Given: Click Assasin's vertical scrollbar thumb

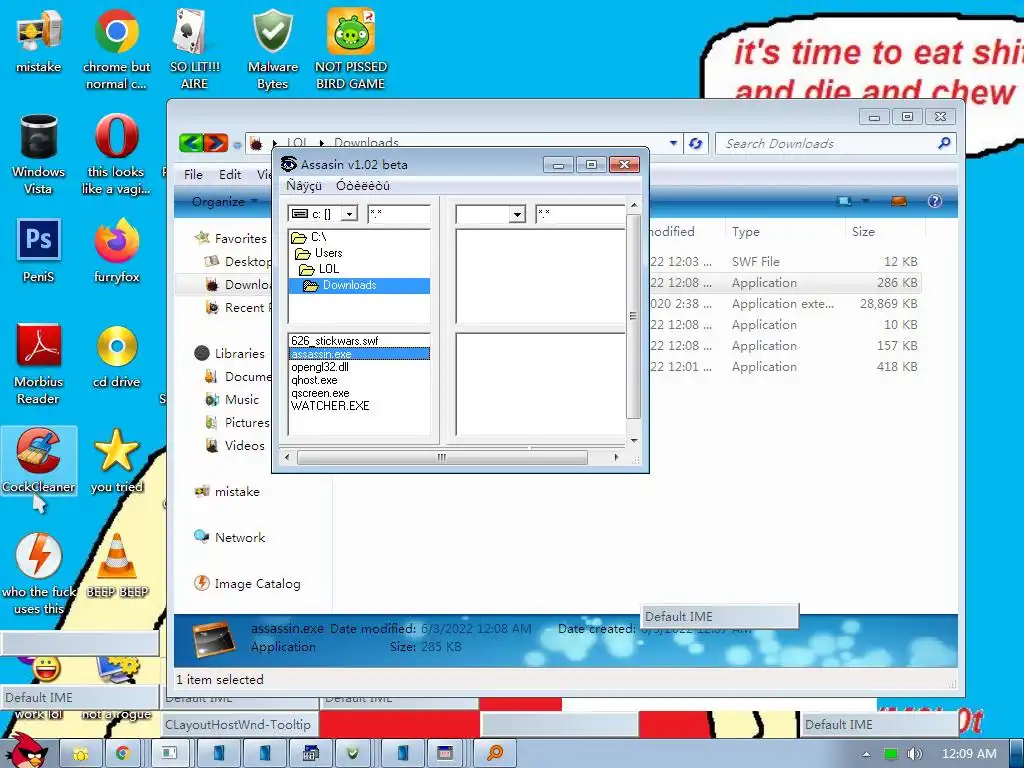Looking at the screenshot, I should [633, 316].
